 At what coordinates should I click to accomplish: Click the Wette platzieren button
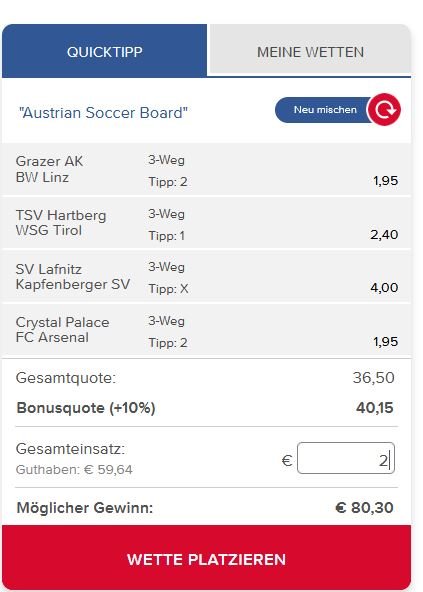[206, 558]
